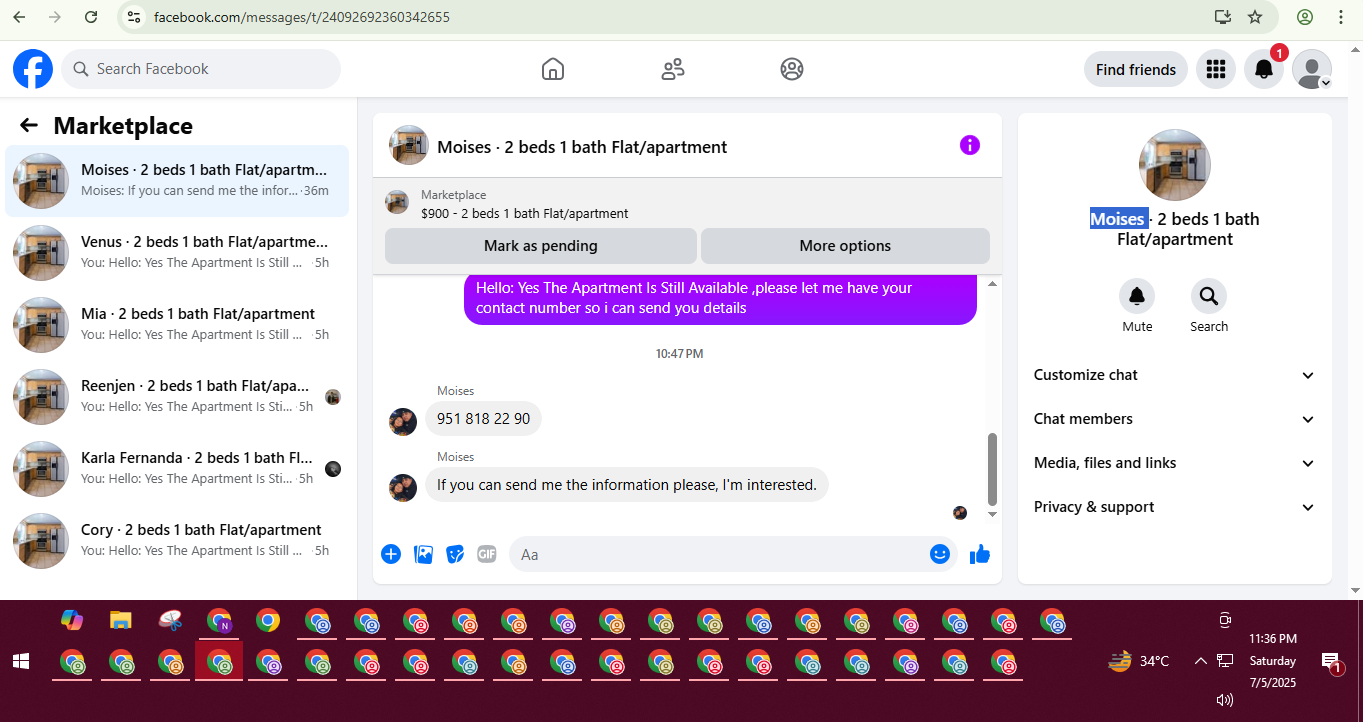Click the 10:47 PM timestamp
This screenshot has width=1363, height=722.
[680, 354]
